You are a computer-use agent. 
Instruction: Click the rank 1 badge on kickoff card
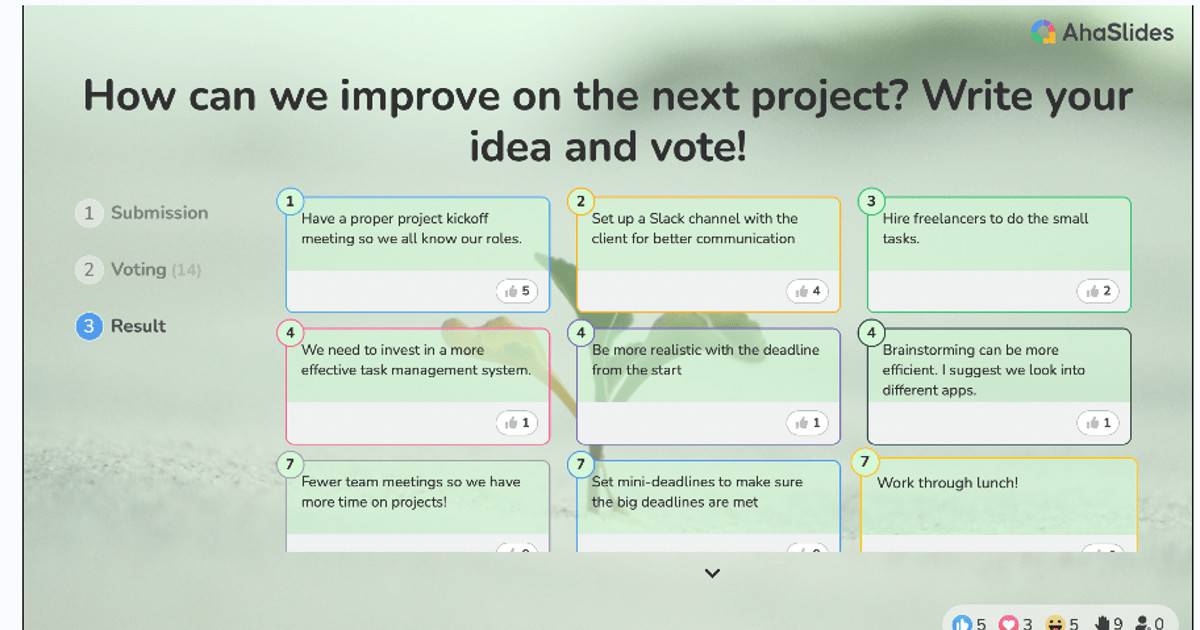pos(289,201)
